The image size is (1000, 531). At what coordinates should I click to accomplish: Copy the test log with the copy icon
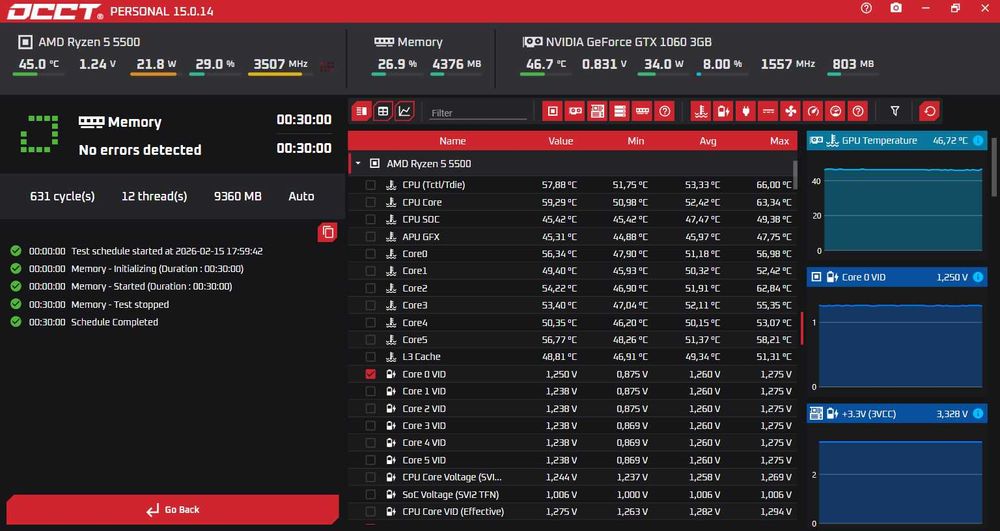point(328,232)
